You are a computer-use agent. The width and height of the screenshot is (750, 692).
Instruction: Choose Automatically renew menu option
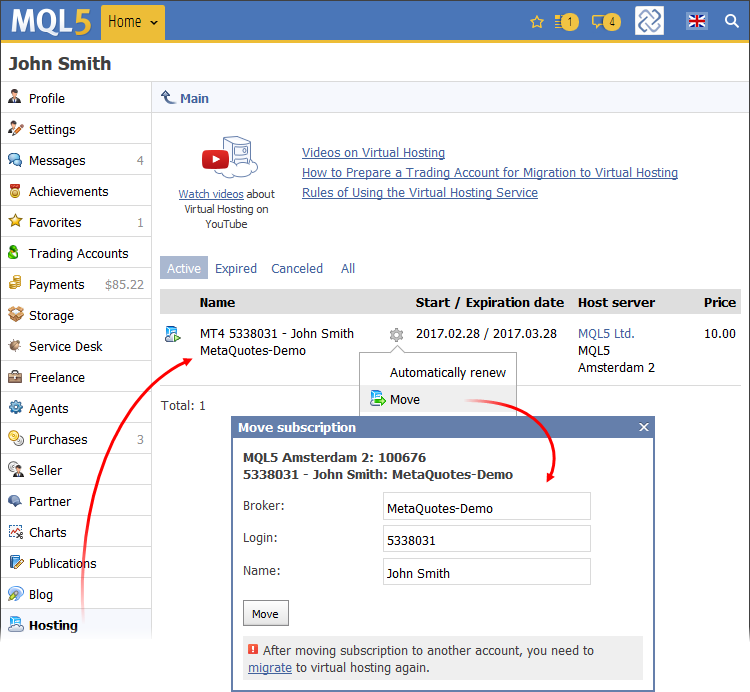click(x=438, y=372)
